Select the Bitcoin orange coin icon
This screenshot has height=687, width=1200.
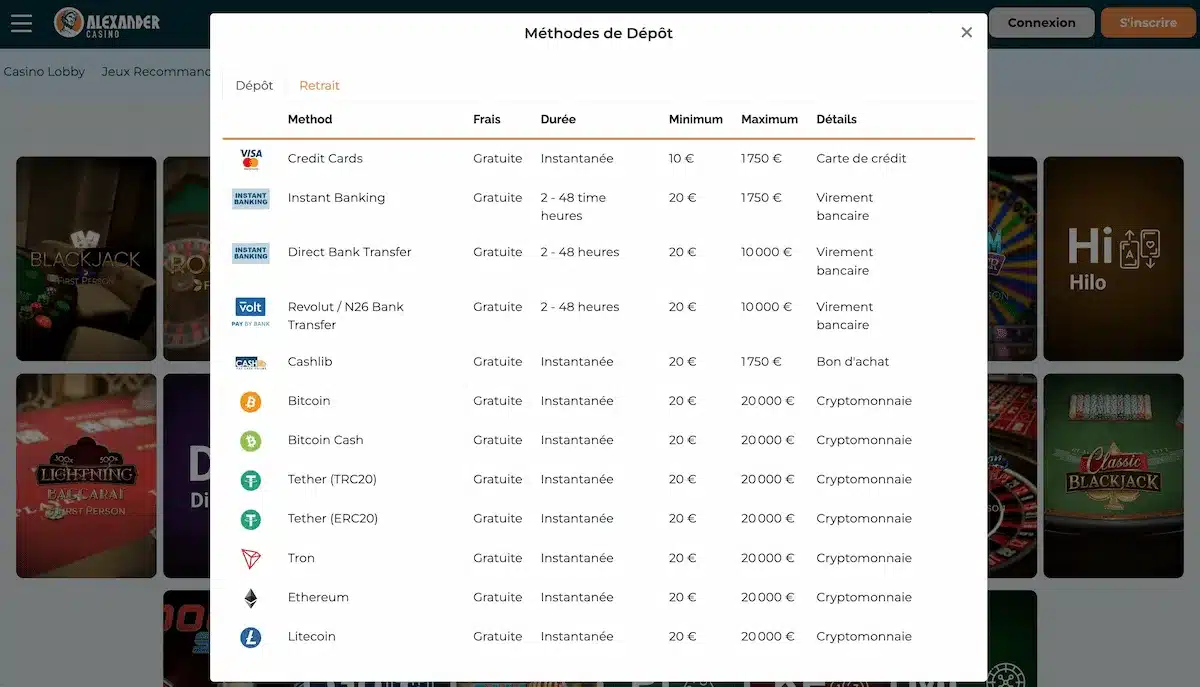tap(250, 402)
